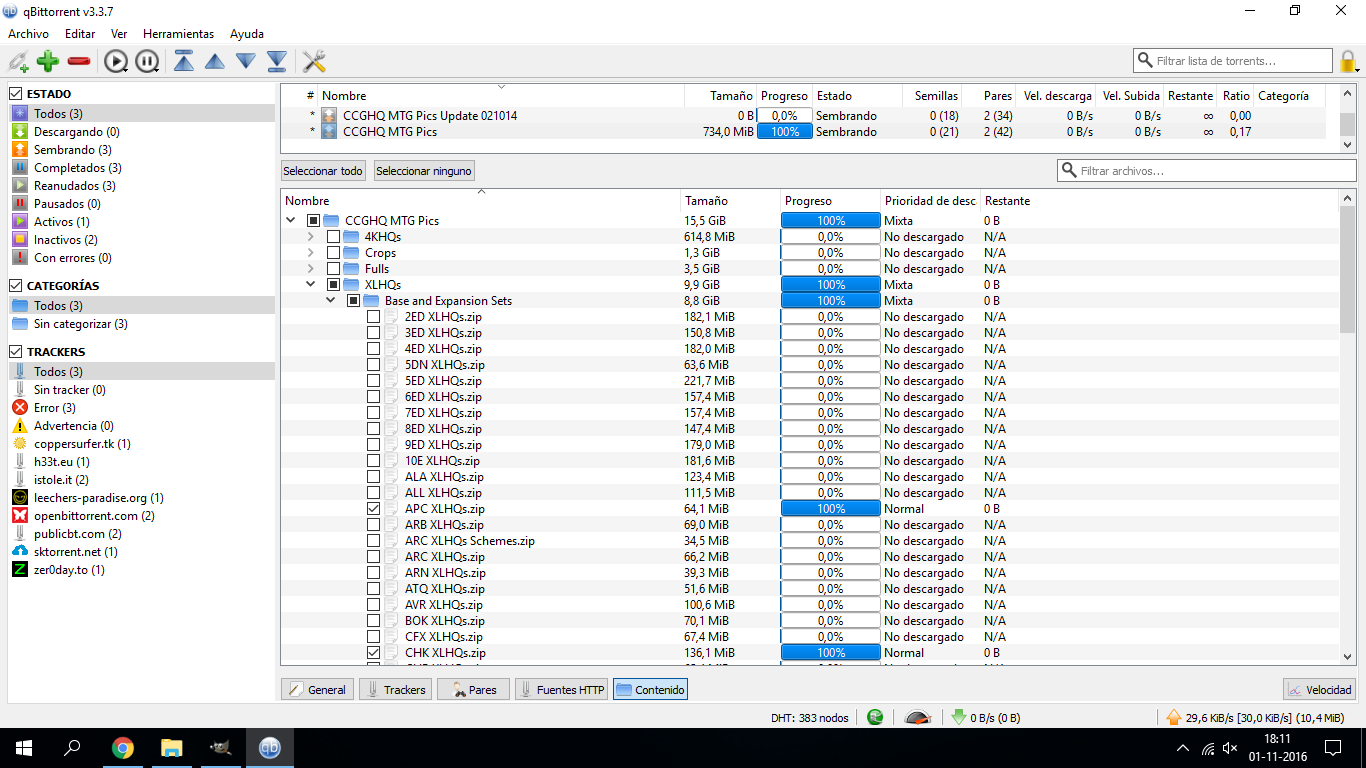Click the green add torrent file icon

(47, 62)
